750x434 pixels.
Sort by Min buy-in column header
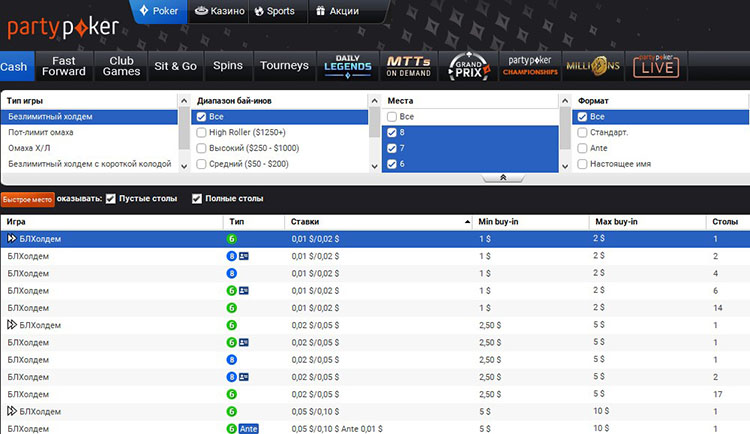[x=531, y=222]
